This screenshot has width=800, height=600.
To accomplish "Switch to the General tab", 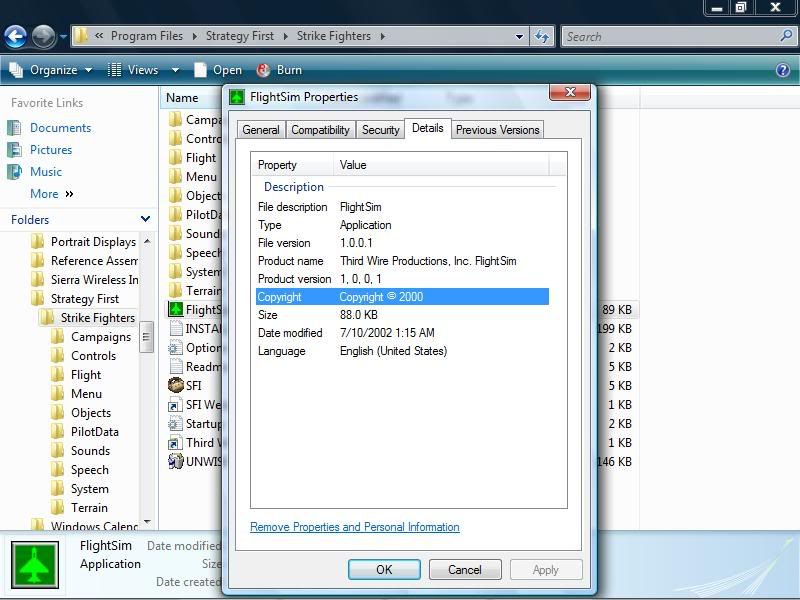I will coord(261,130).
